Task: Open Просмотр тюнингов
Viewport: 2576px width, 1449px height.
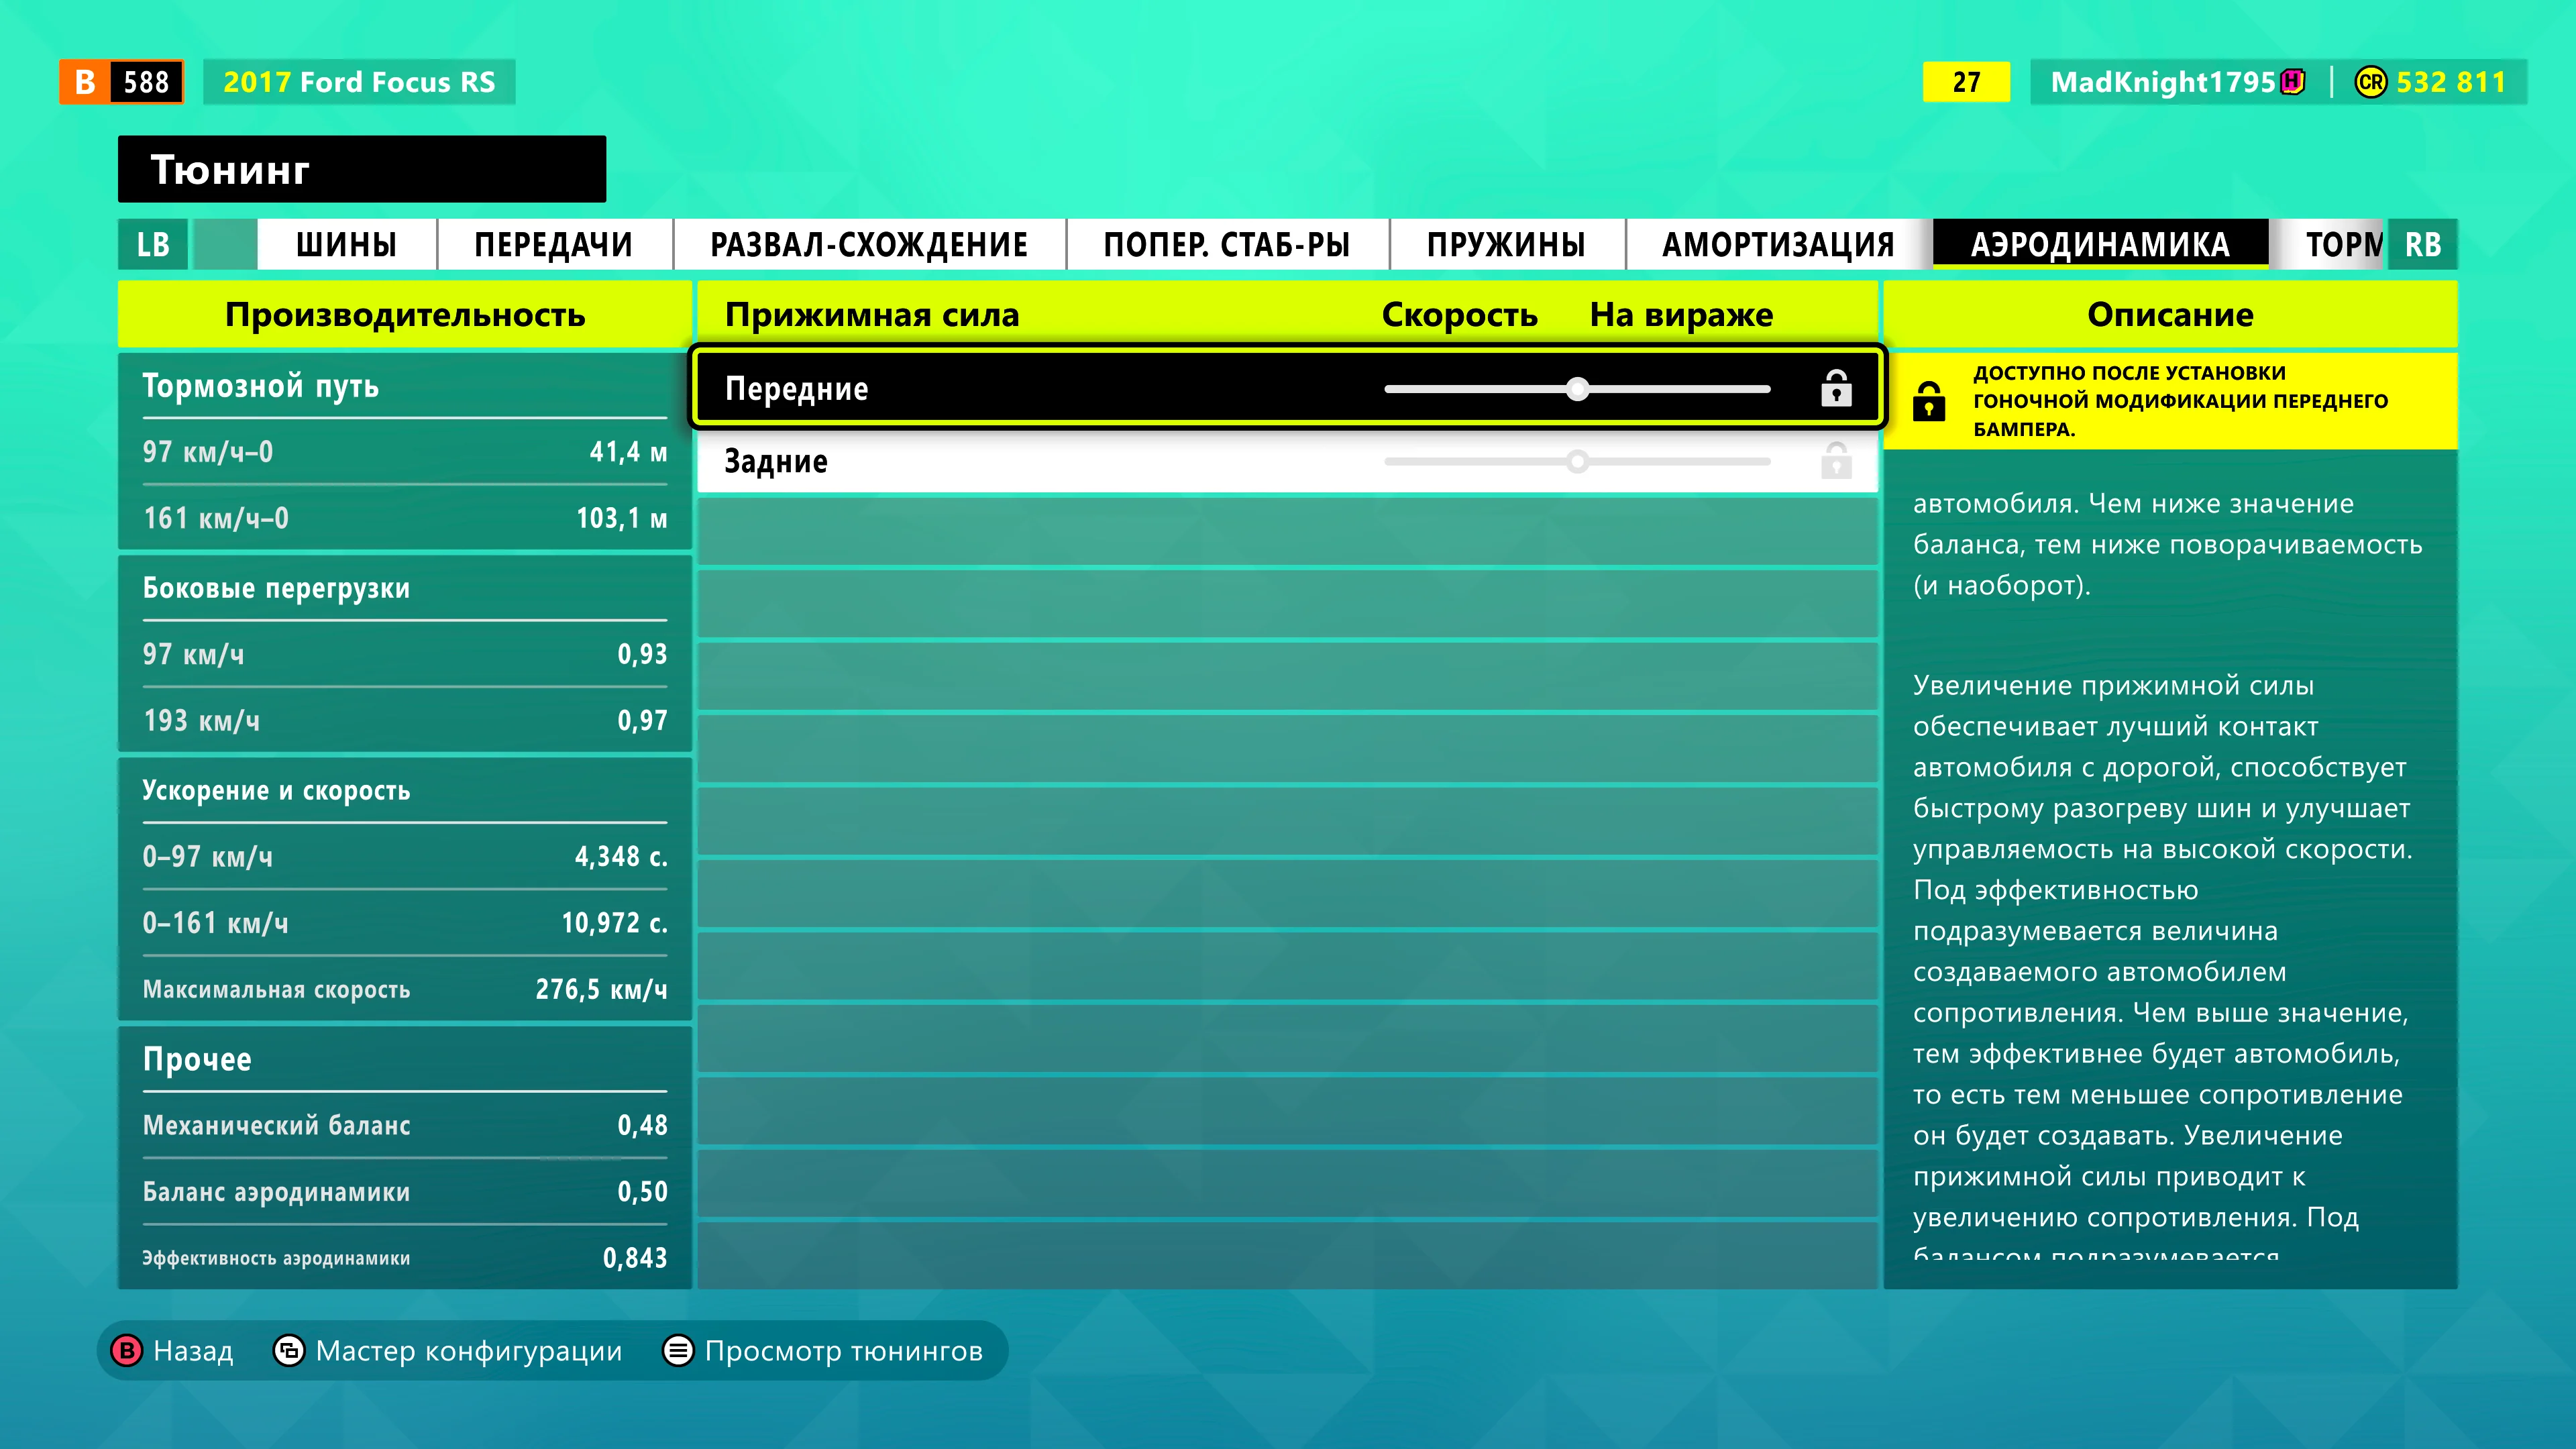Action: pyautogui.click(x=823, y=1351)
